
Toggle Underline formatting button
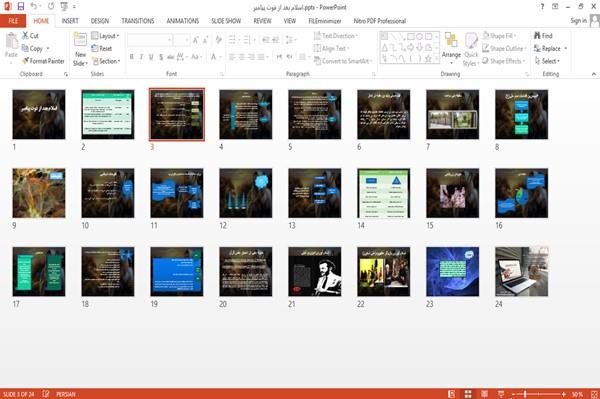pos(151,57)
